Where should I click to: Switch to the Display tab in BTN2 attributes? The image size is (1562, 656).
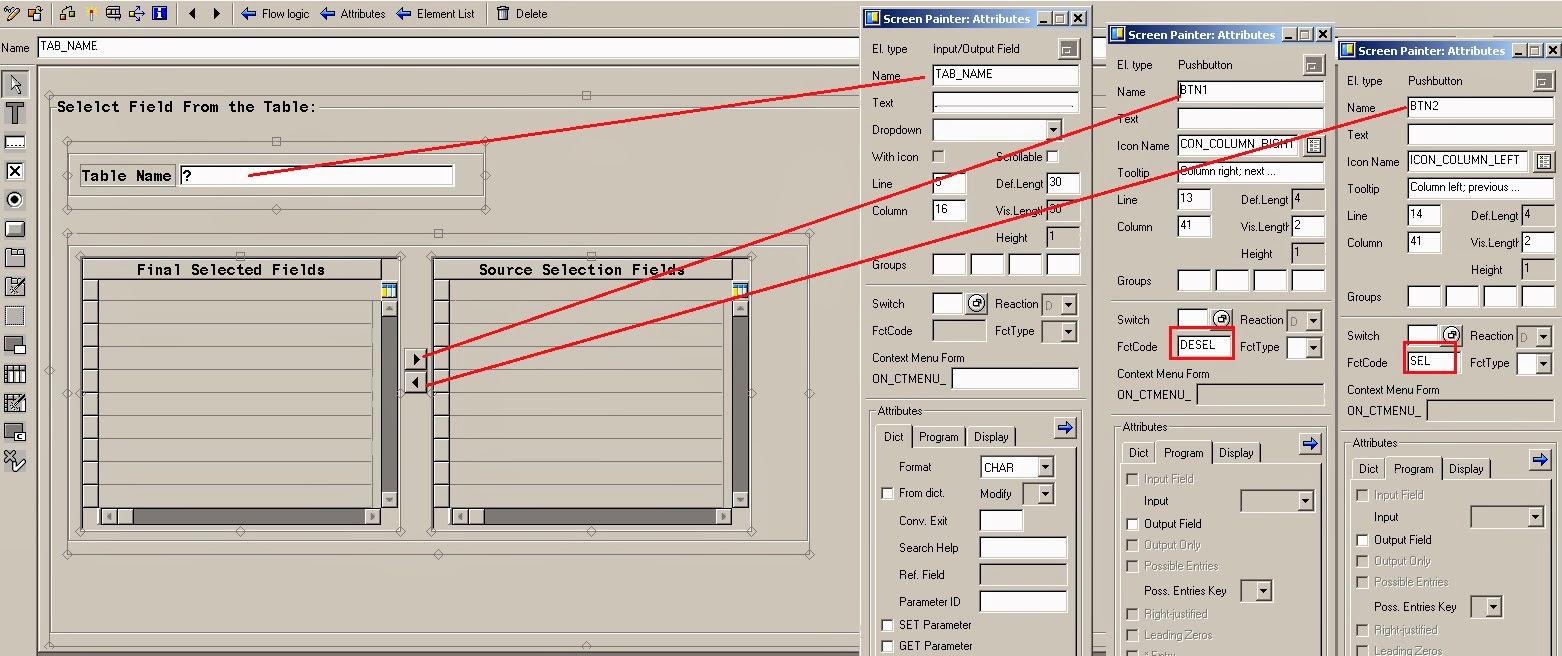[1466, 468]
